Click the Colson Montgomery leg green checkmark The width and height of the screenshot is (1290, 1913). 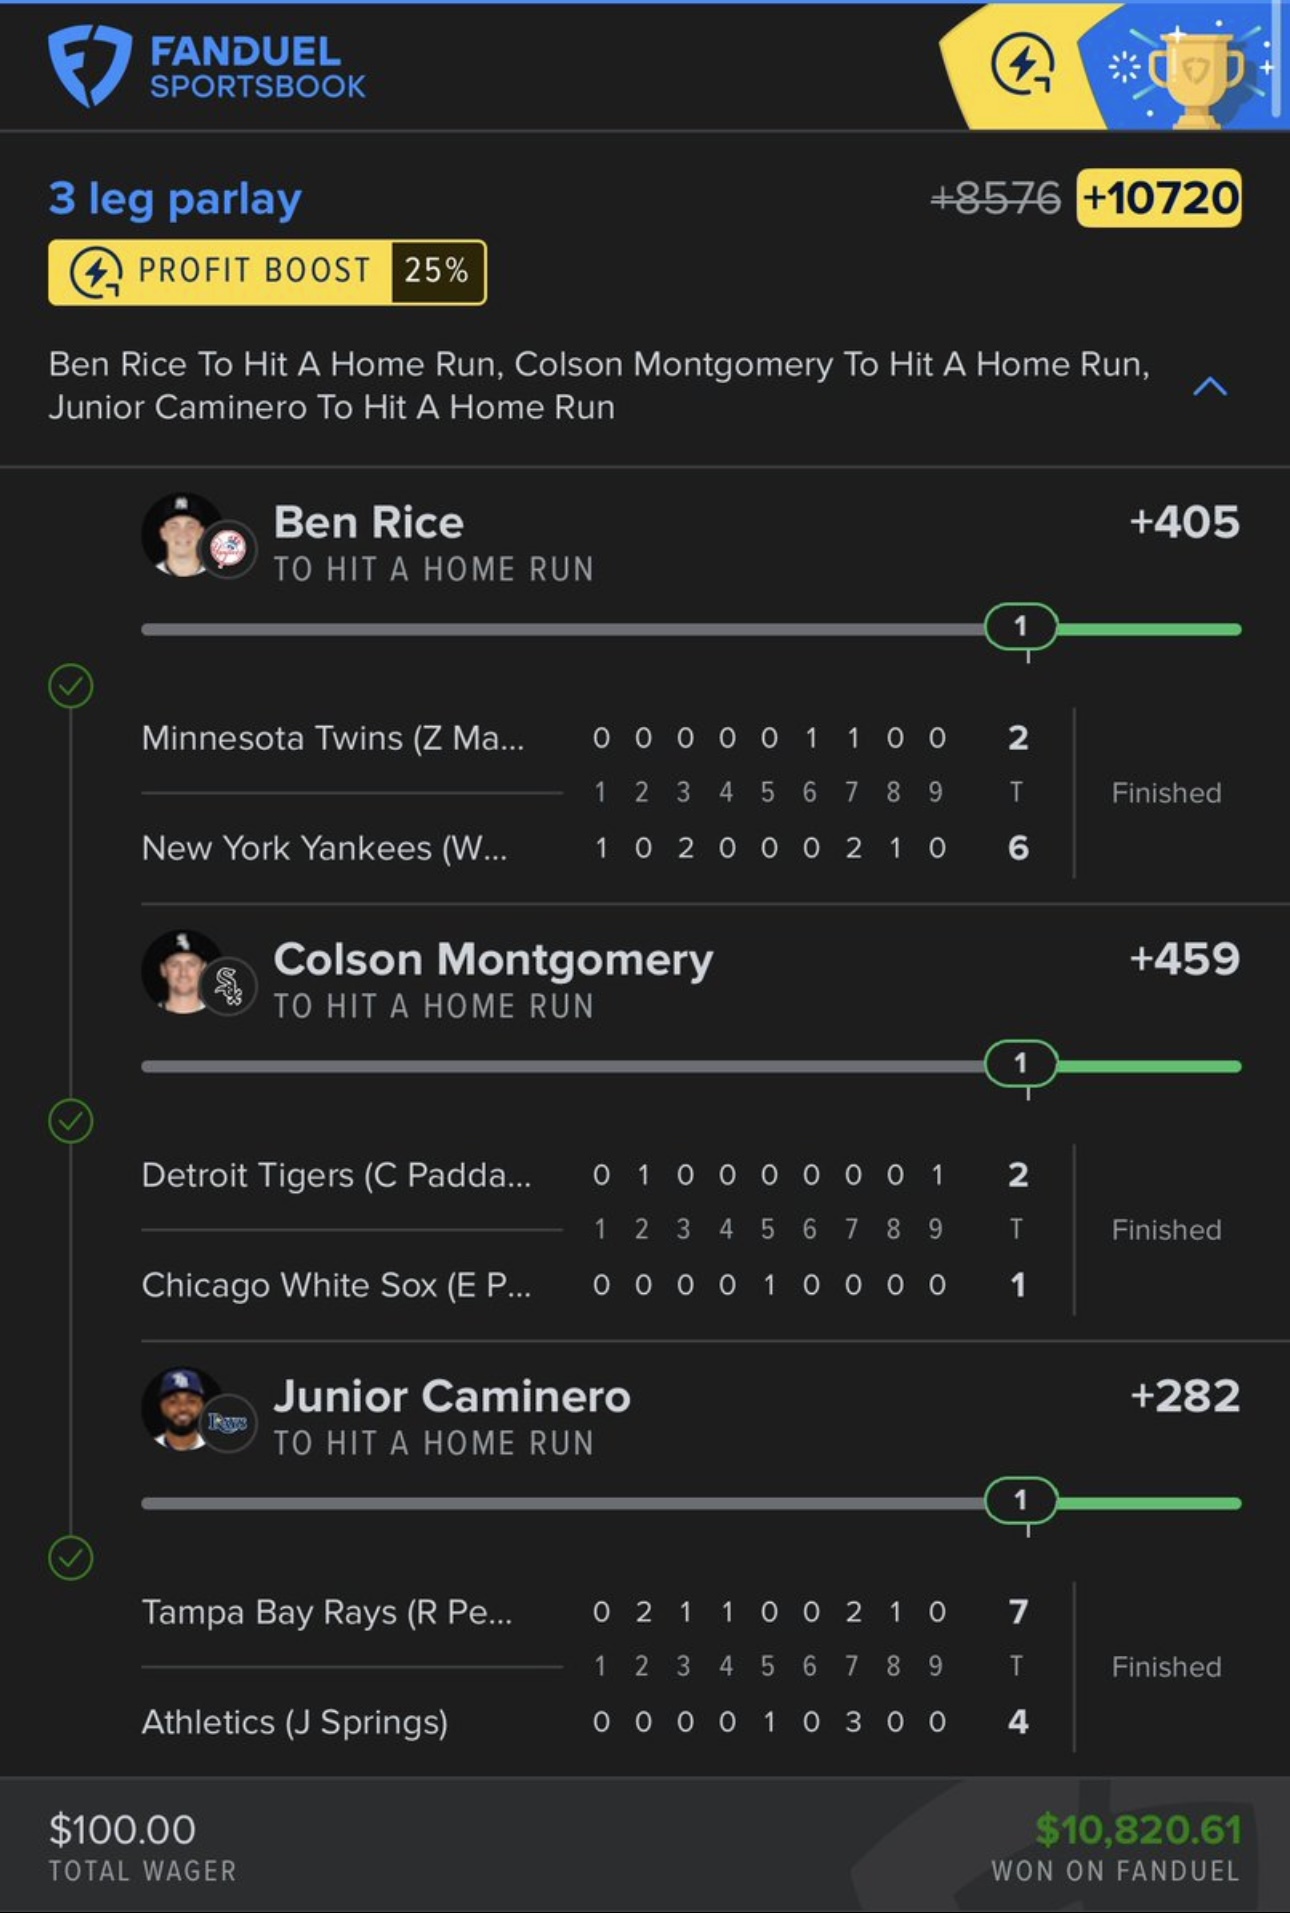(71, 1121)
